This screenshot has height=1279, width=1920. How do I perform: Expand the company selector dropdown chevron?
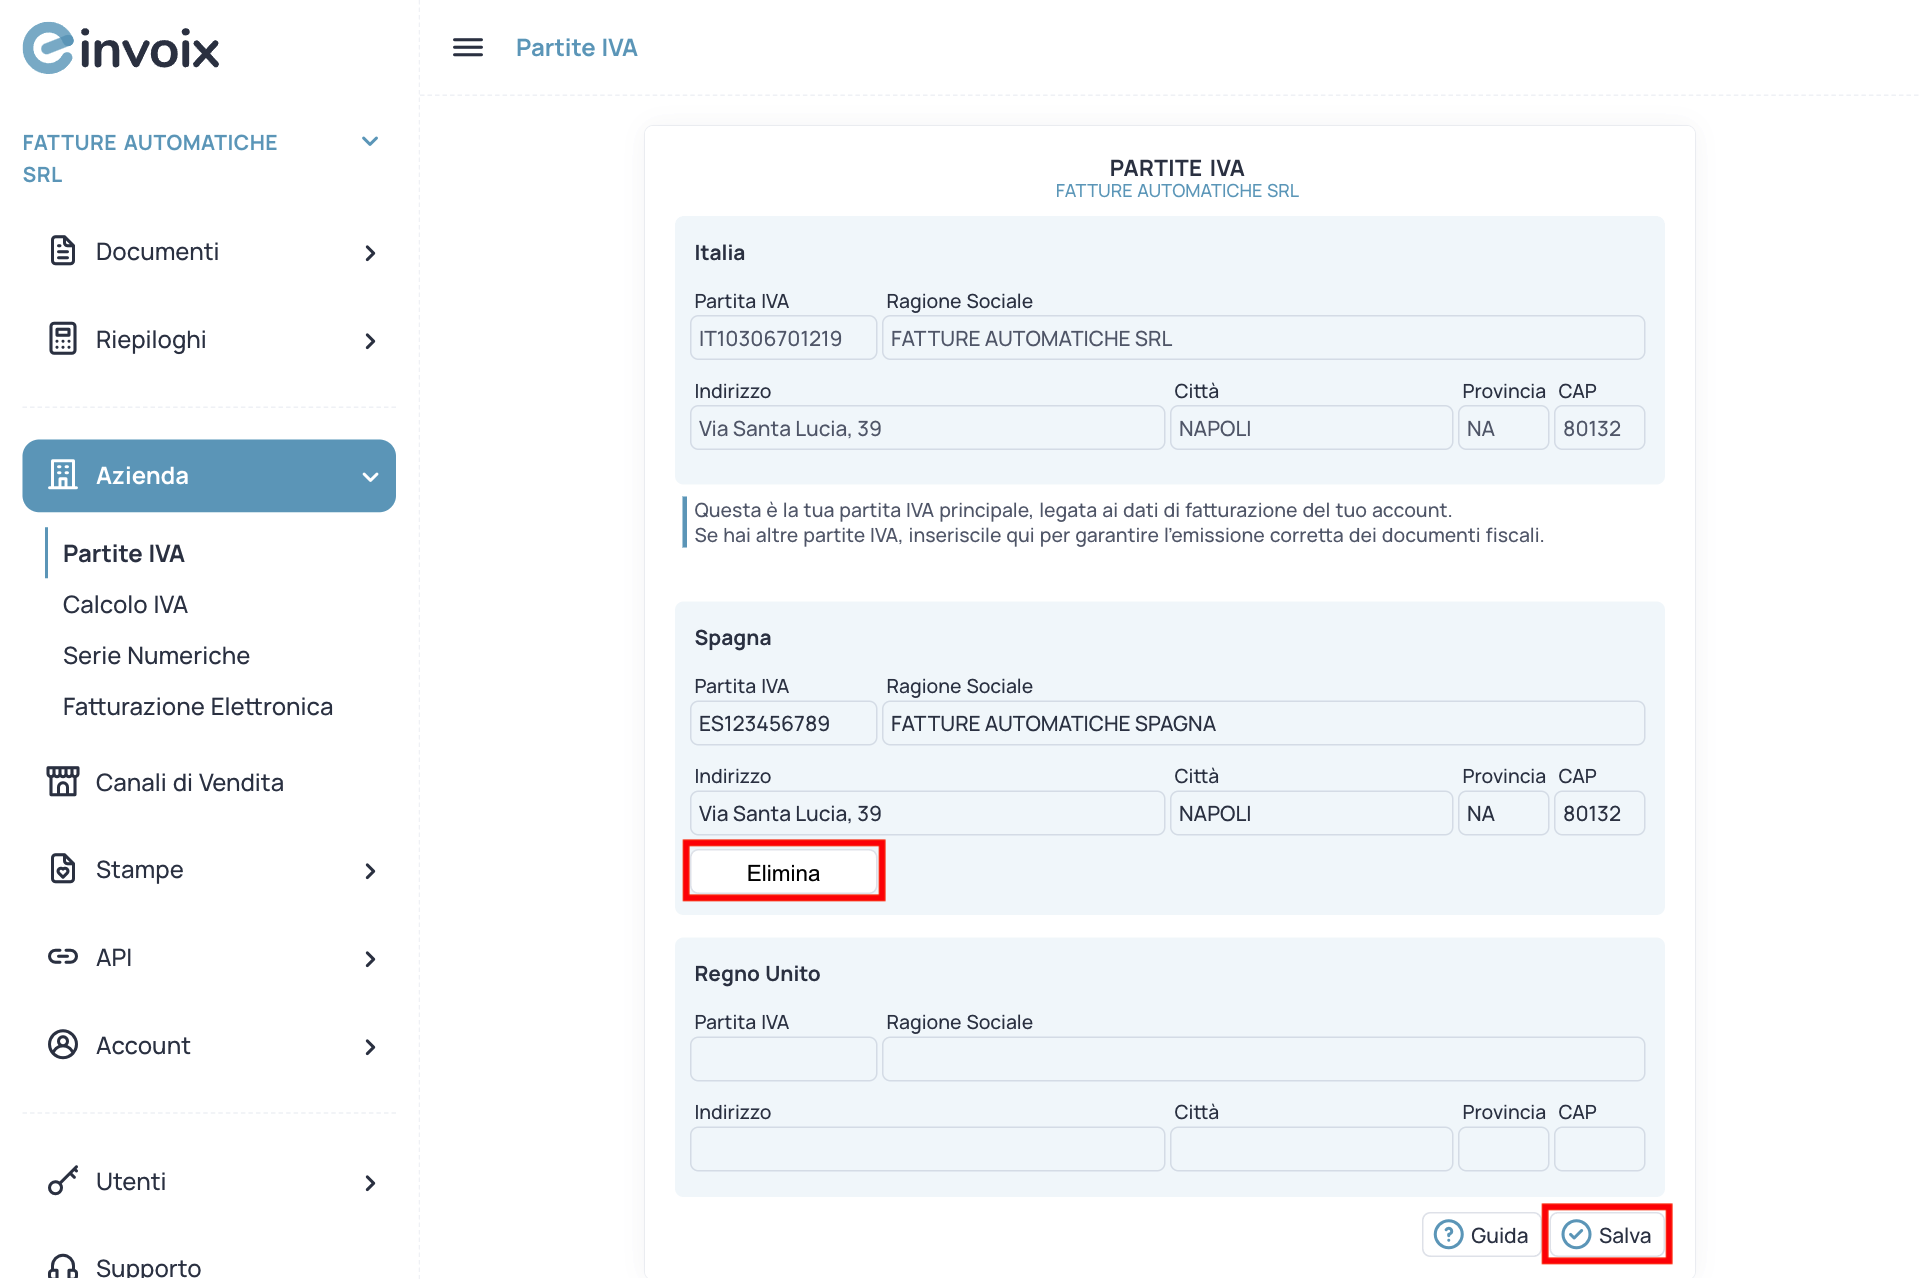[370, 142]
